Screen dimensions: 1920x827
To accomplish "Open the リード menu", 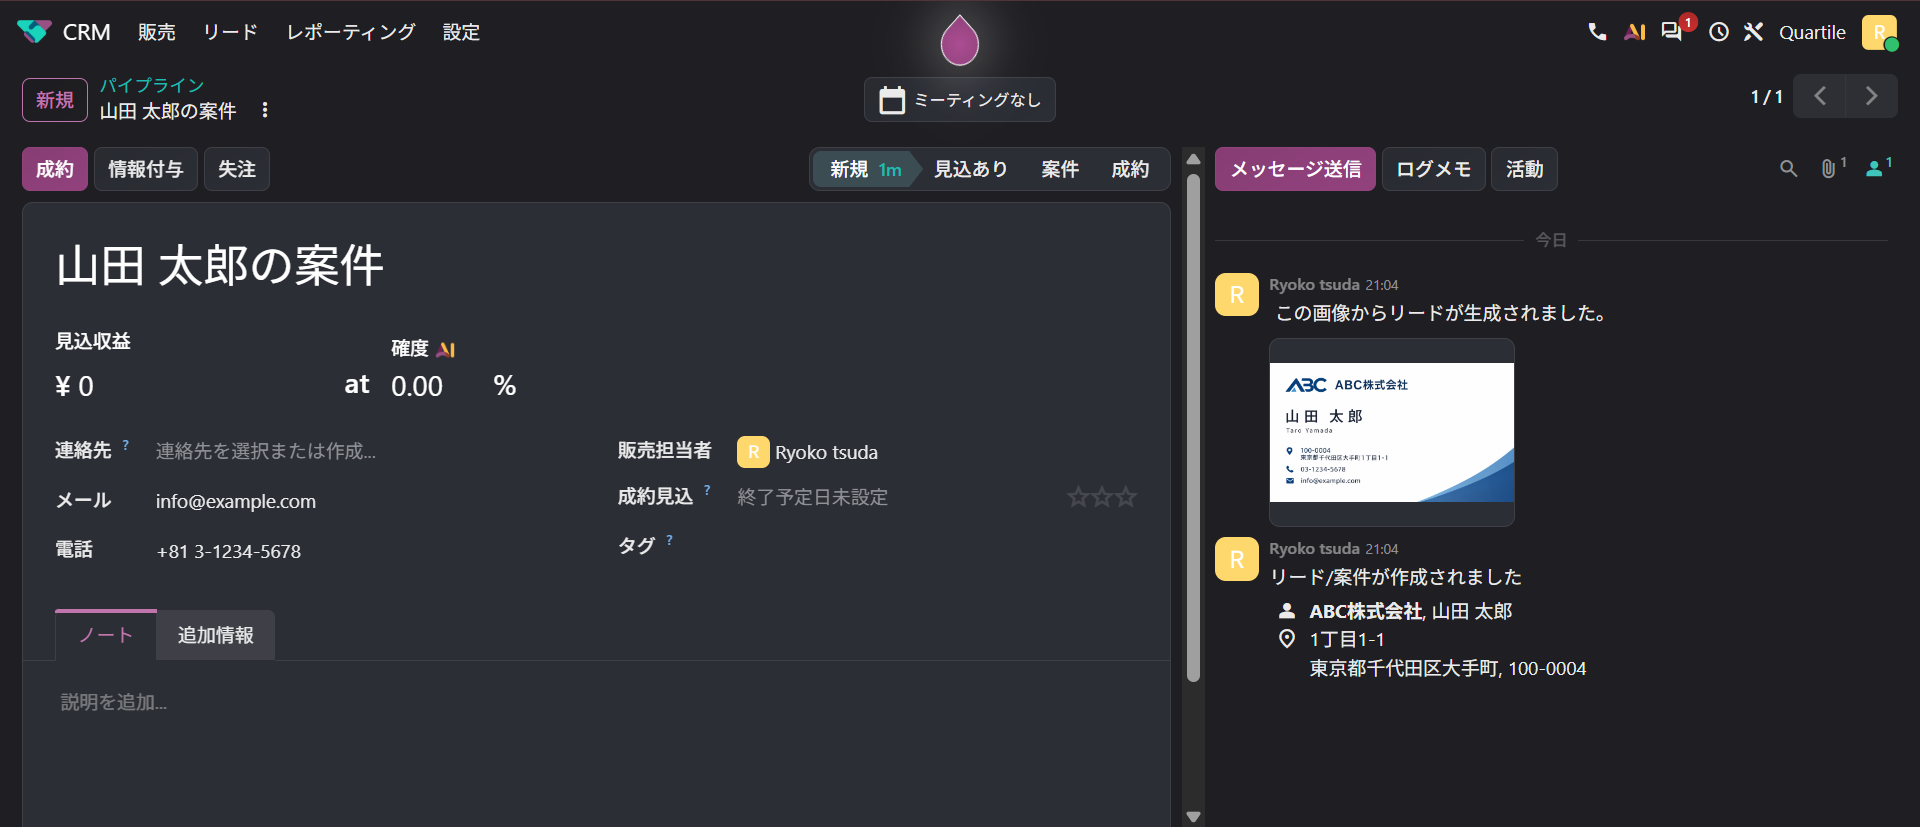I will click(230, 32).
